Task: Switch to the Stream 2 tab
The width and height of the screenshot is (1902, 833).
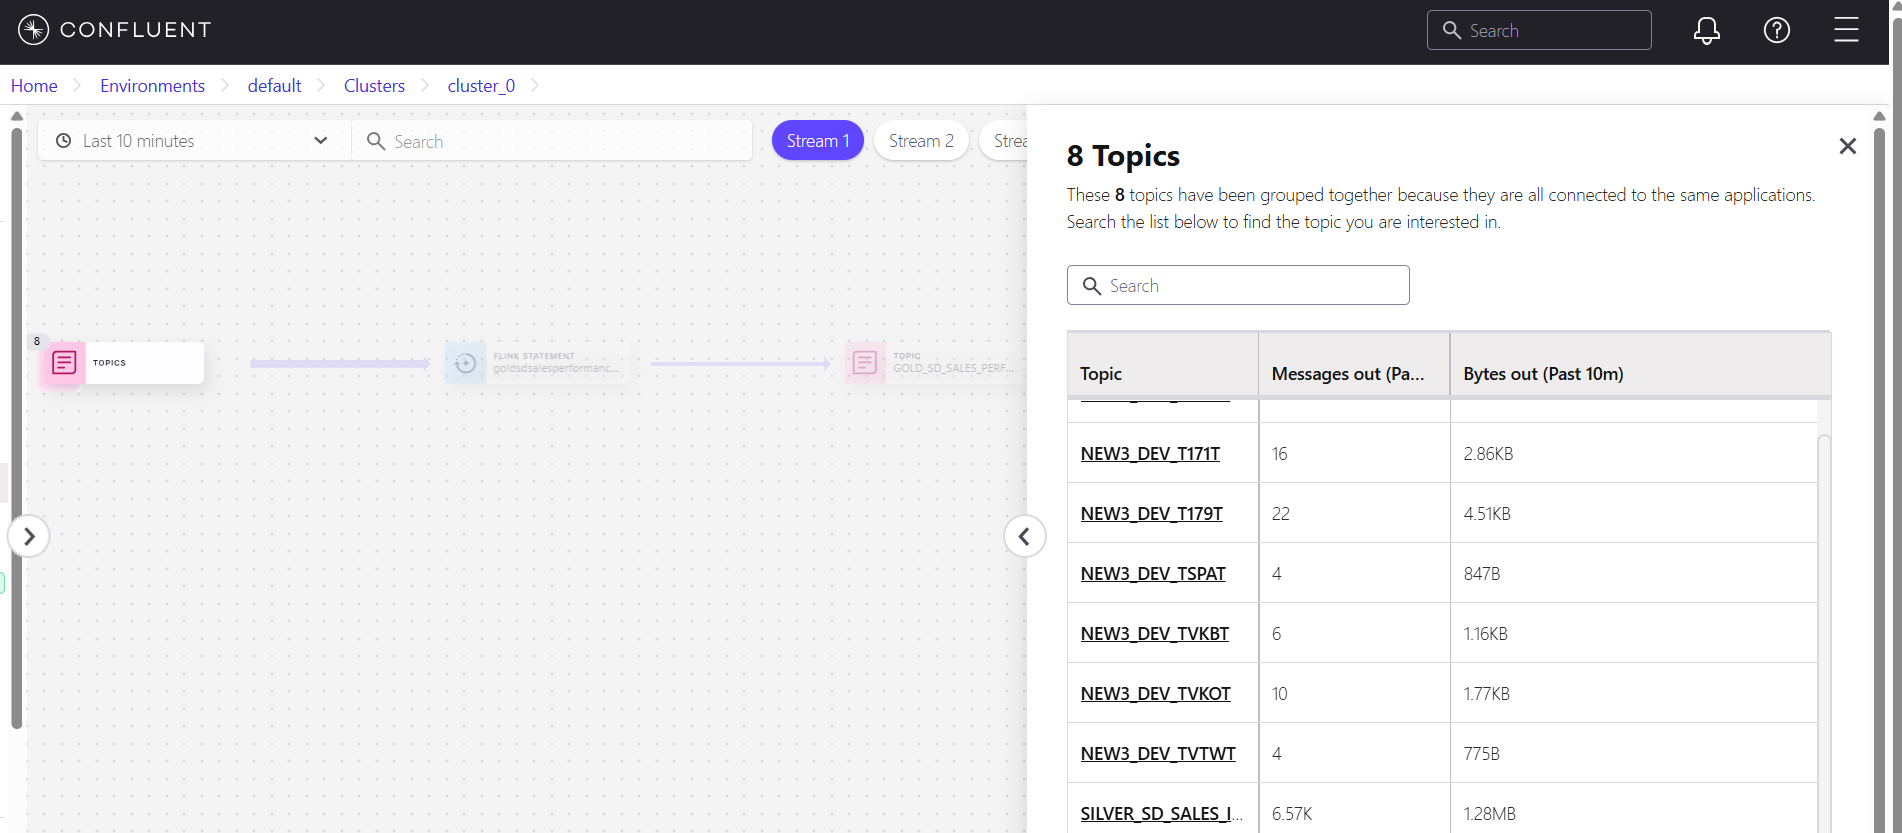Action: (920, 141)
